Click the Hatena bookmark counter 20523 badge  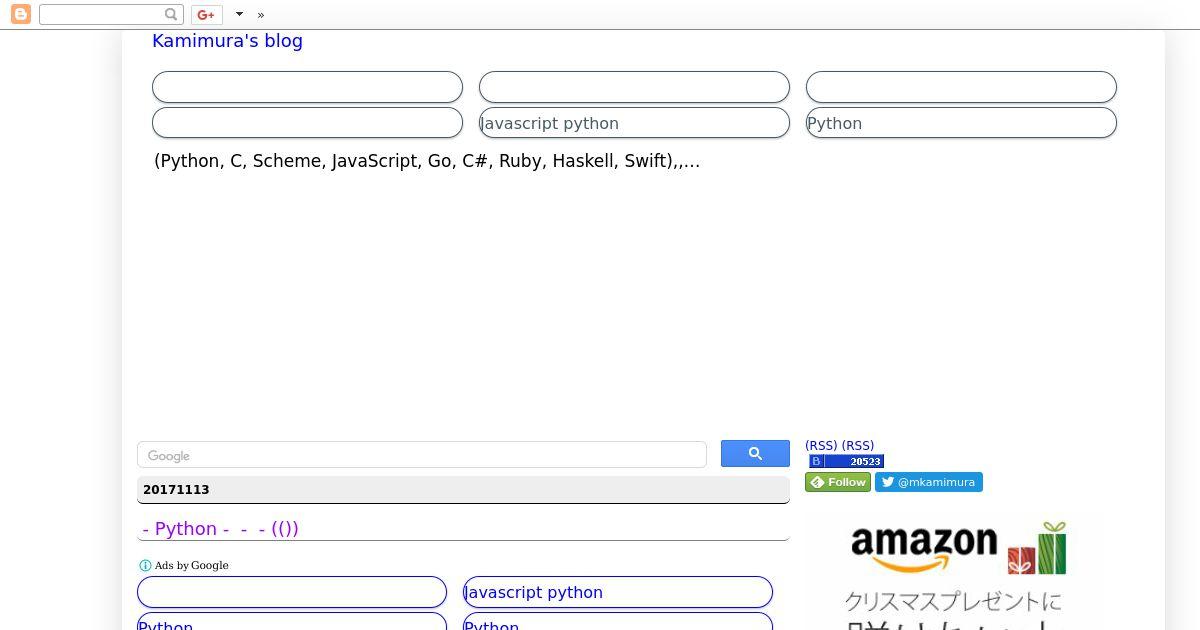pos(846,461)
